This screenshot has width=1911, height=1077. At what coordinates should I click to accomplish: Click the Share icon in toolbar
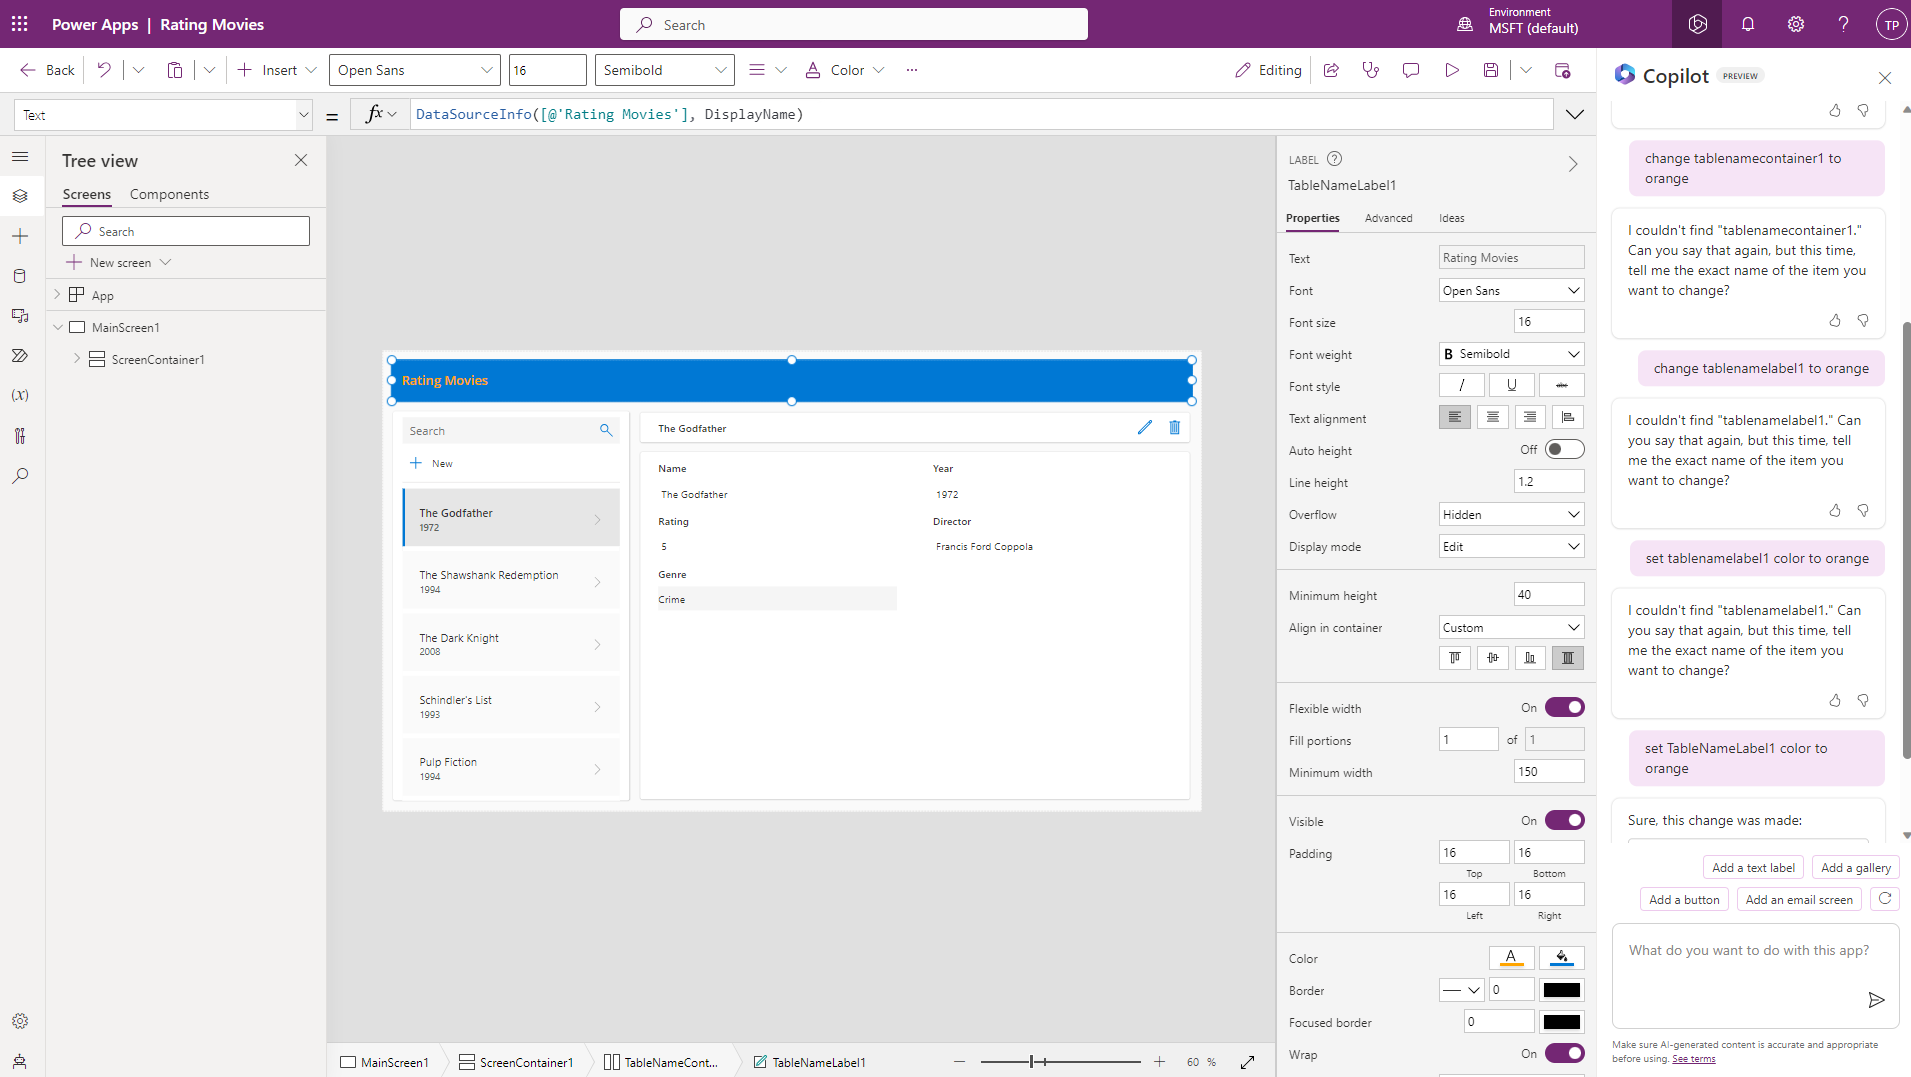click(1331, 70)
